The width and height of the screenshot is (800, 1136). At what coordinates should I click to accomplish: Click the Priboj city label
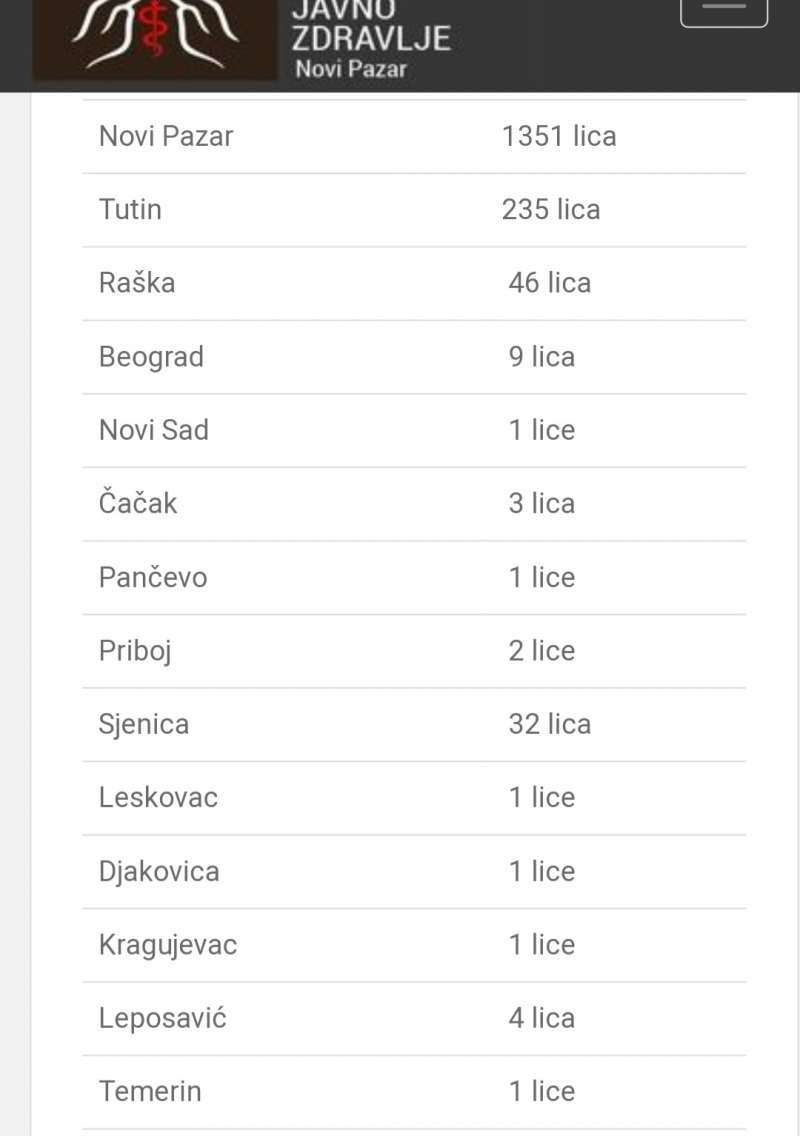136,651
